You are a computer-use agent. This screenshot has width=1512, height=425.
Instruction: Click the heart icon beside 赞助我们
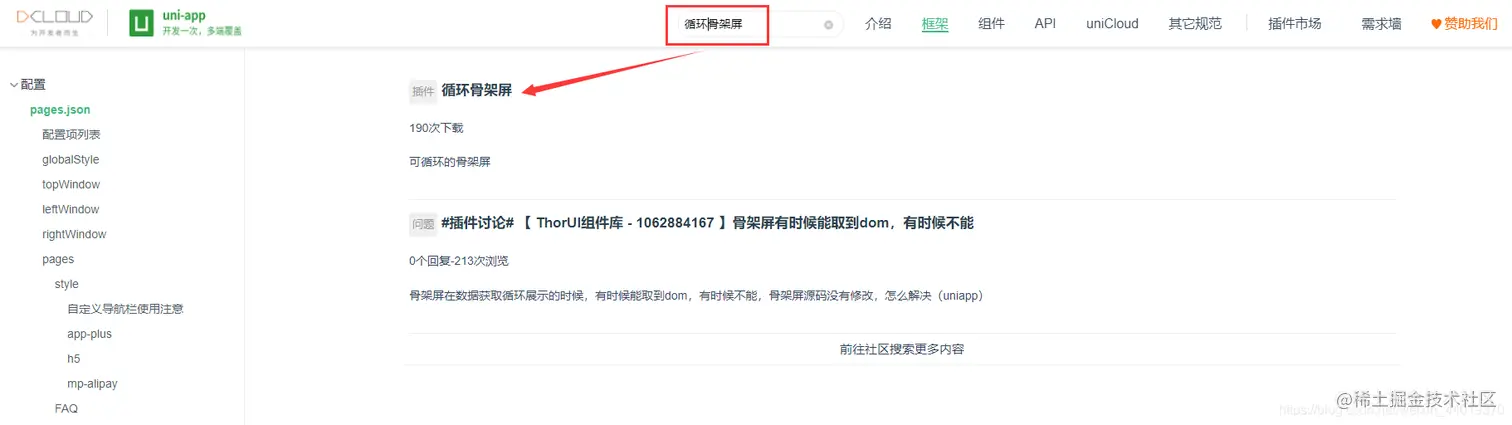(x=1436, y=24)
